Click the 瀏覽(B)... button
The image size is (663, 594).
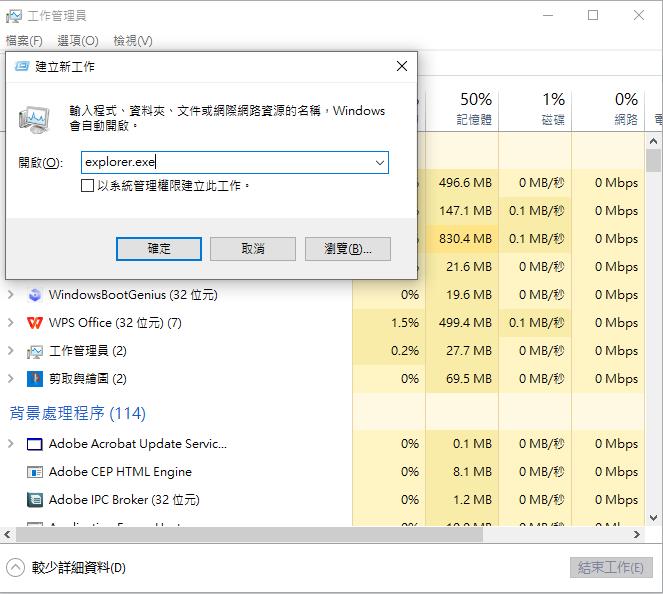[x=348, y=249]
